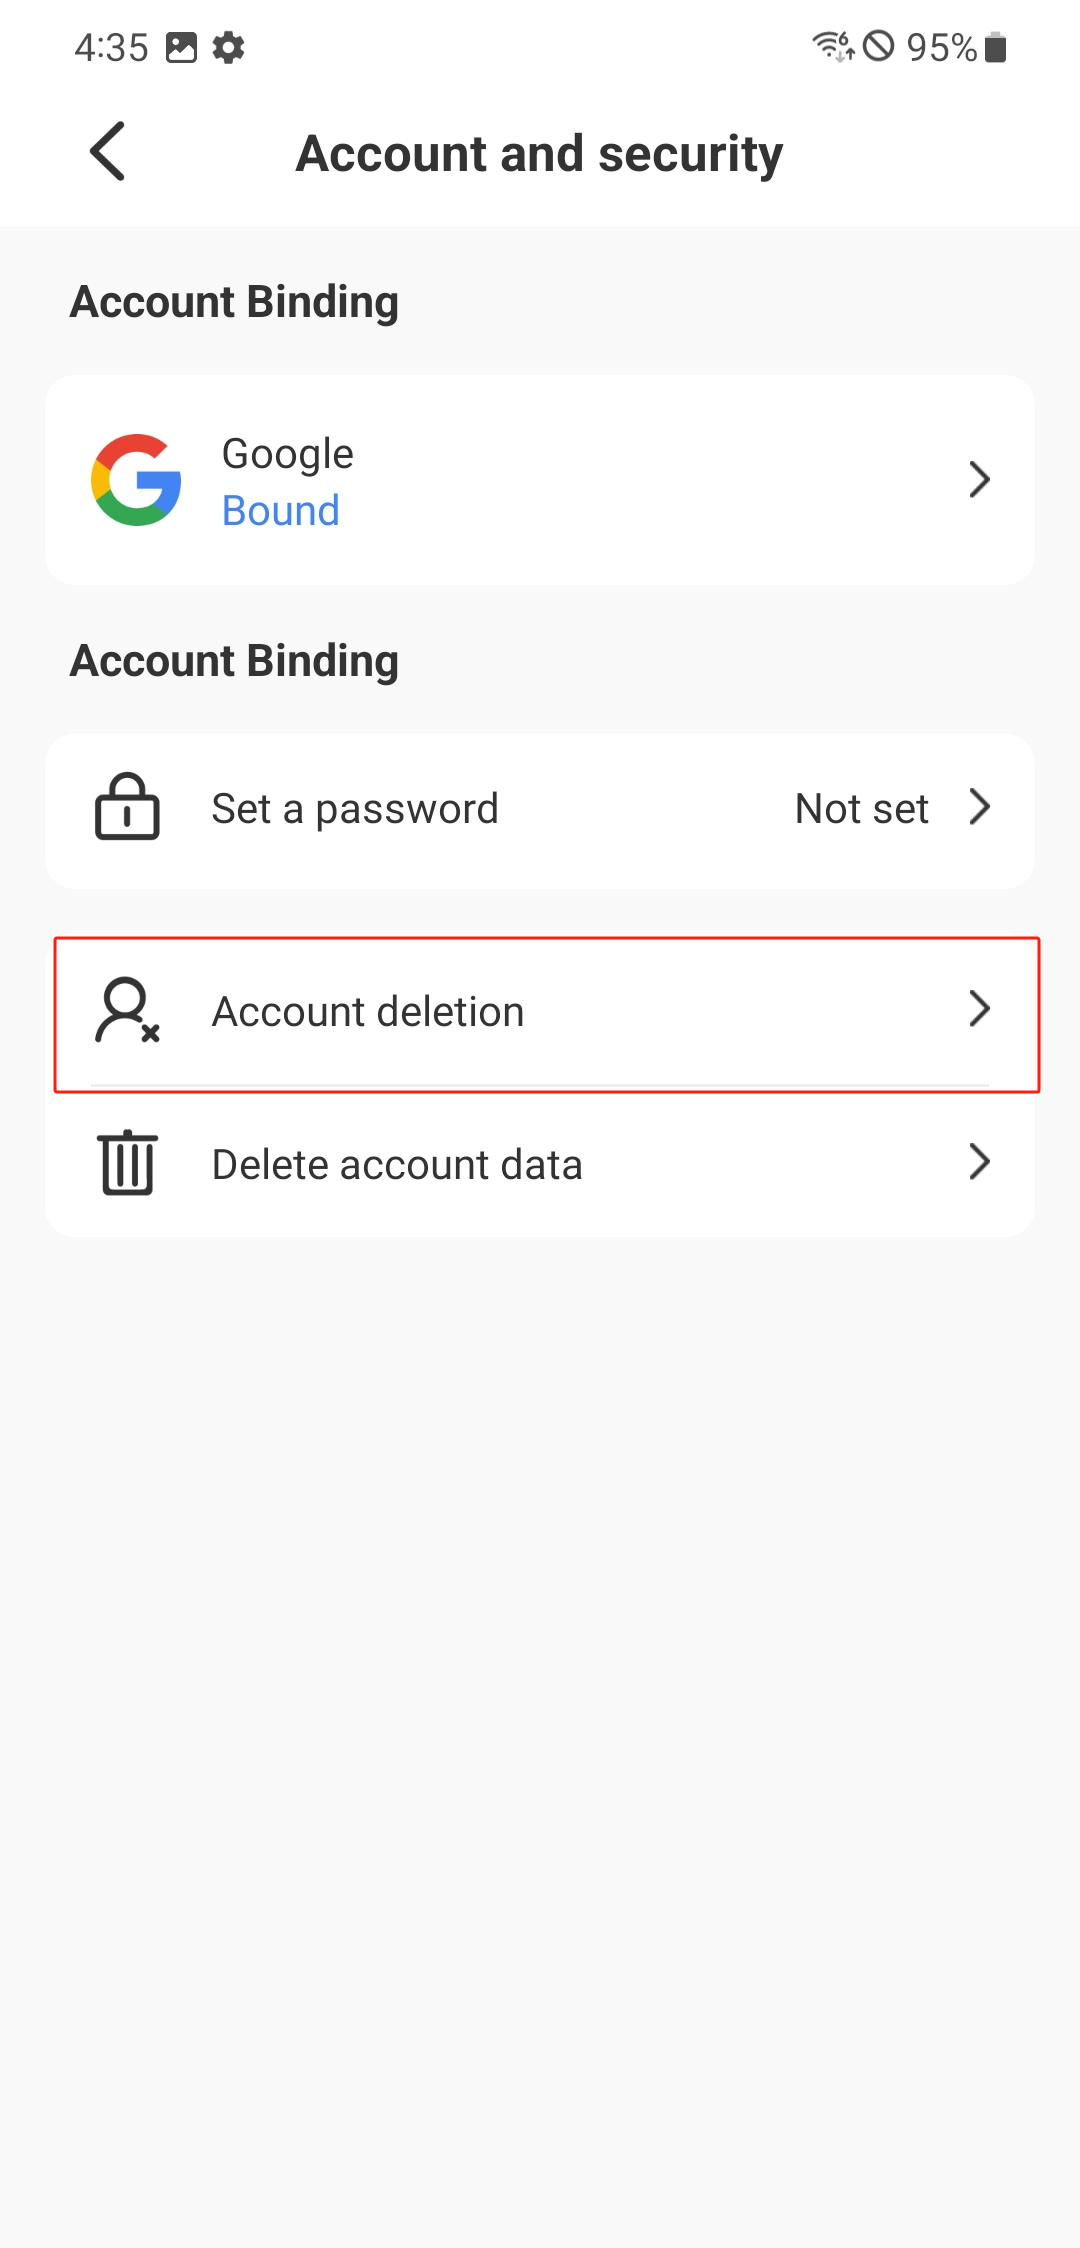Viewport: 1080px width, 2248px height.
Task: Open Delete account data via its chevron
Action: [979, 1162]
